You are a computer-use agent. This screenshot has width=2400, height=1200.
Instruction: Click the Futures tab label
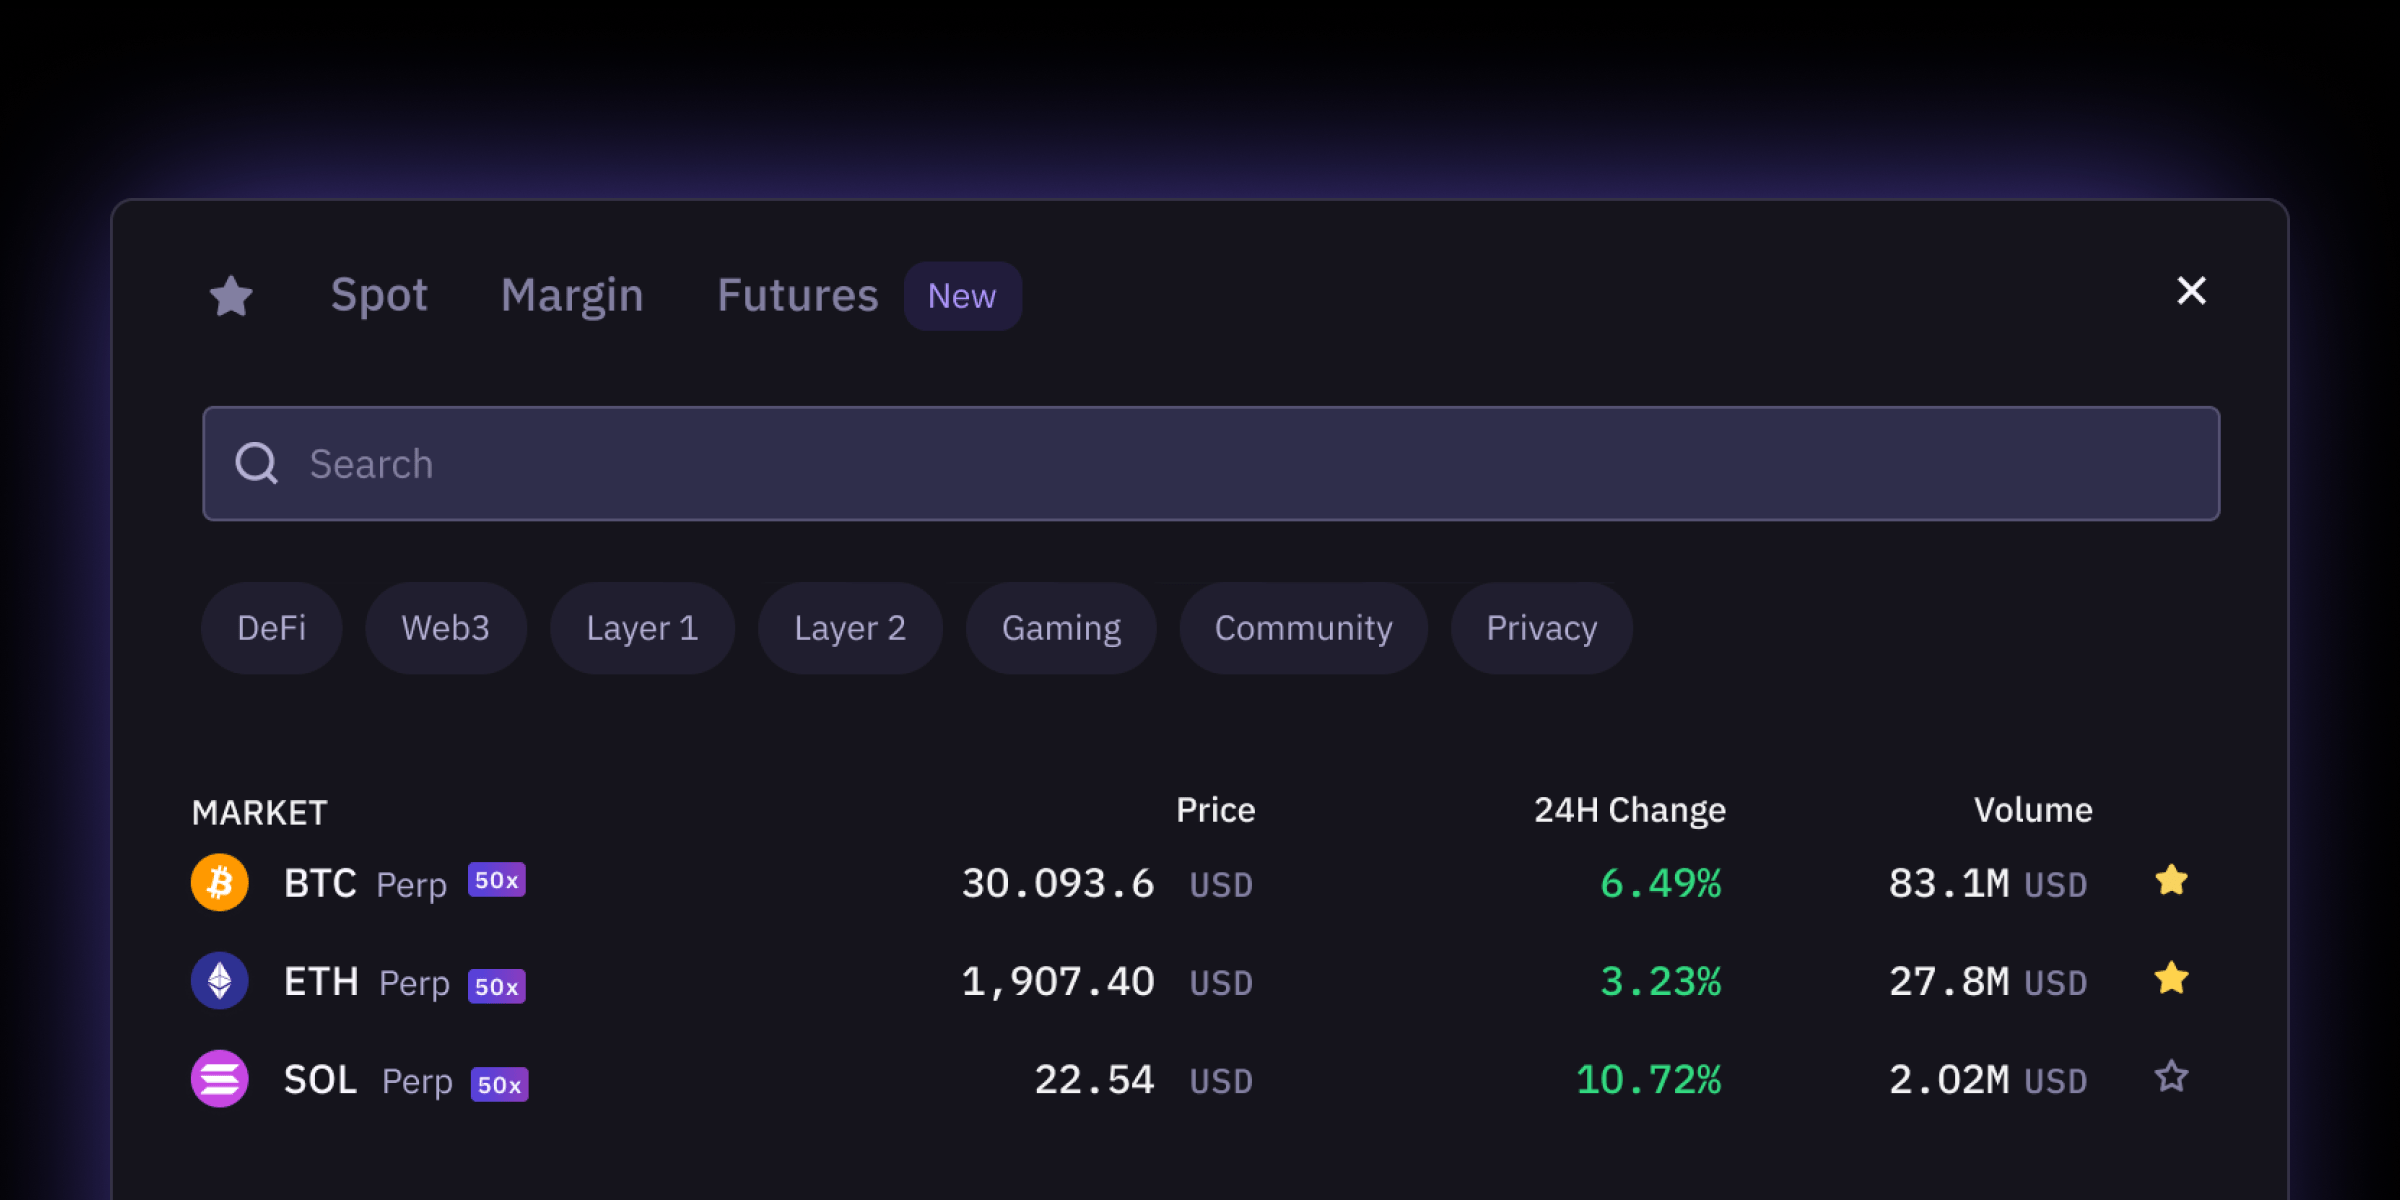coord(796,294)
